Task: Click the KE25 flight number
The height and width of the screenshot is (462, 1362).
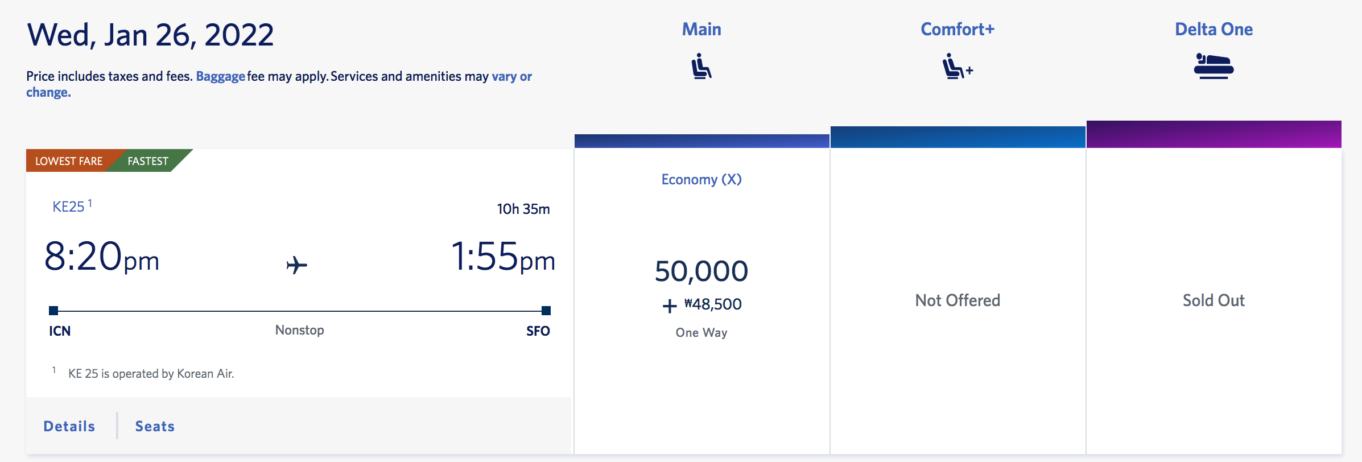Action: click(x=72, y=207)
